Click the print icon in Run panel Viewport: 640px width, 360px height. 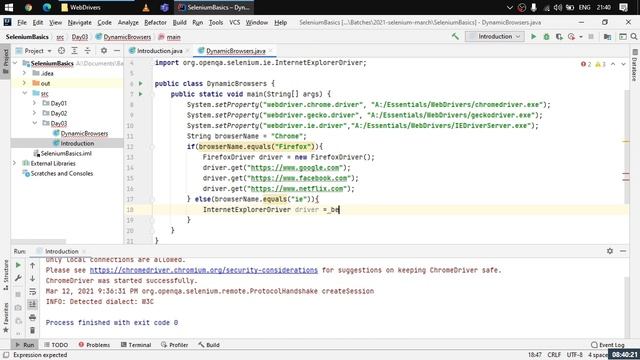(32, 318)
